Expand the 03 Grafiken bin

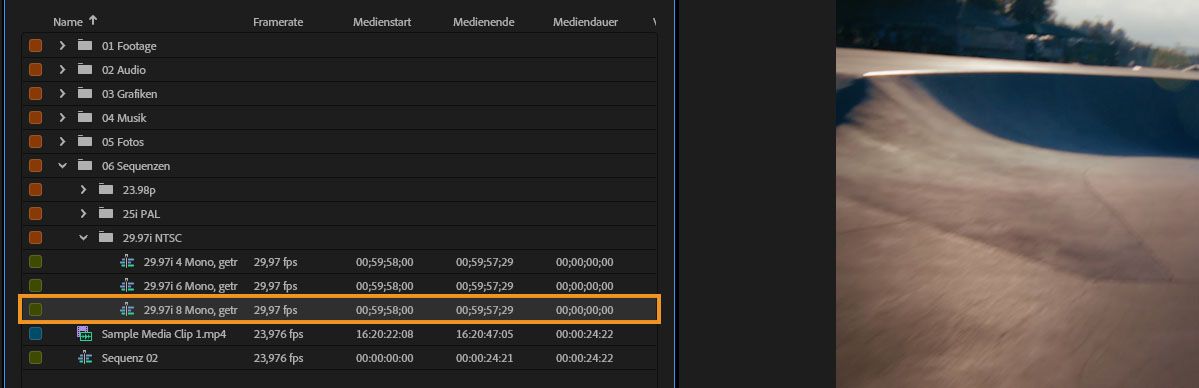pyautogui.click(x=63, y=93)
